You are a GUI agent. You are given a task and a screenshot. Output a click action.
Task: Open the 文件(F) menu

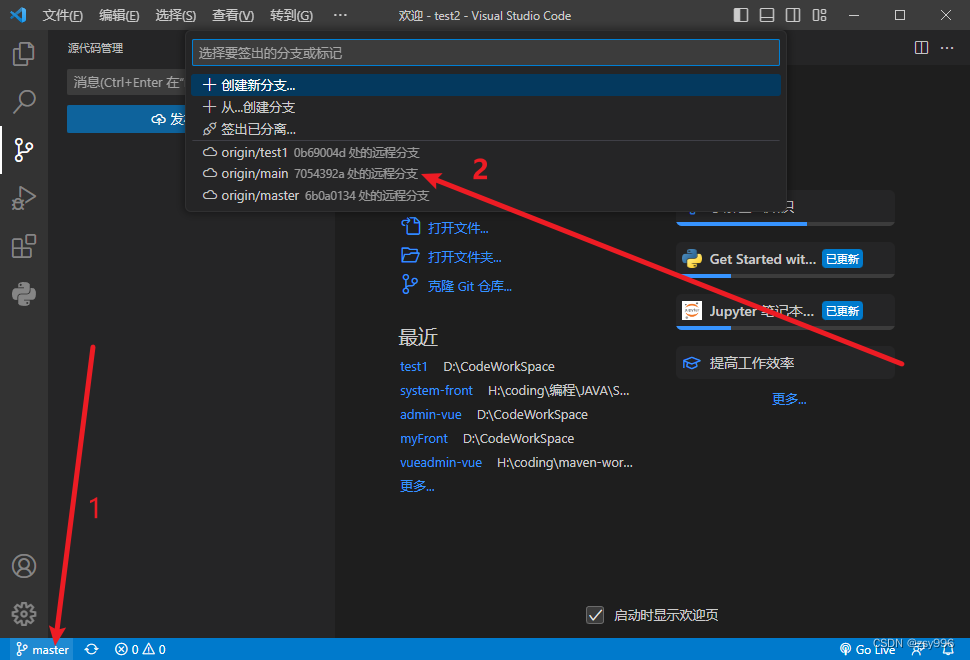[x=62, y=15]
